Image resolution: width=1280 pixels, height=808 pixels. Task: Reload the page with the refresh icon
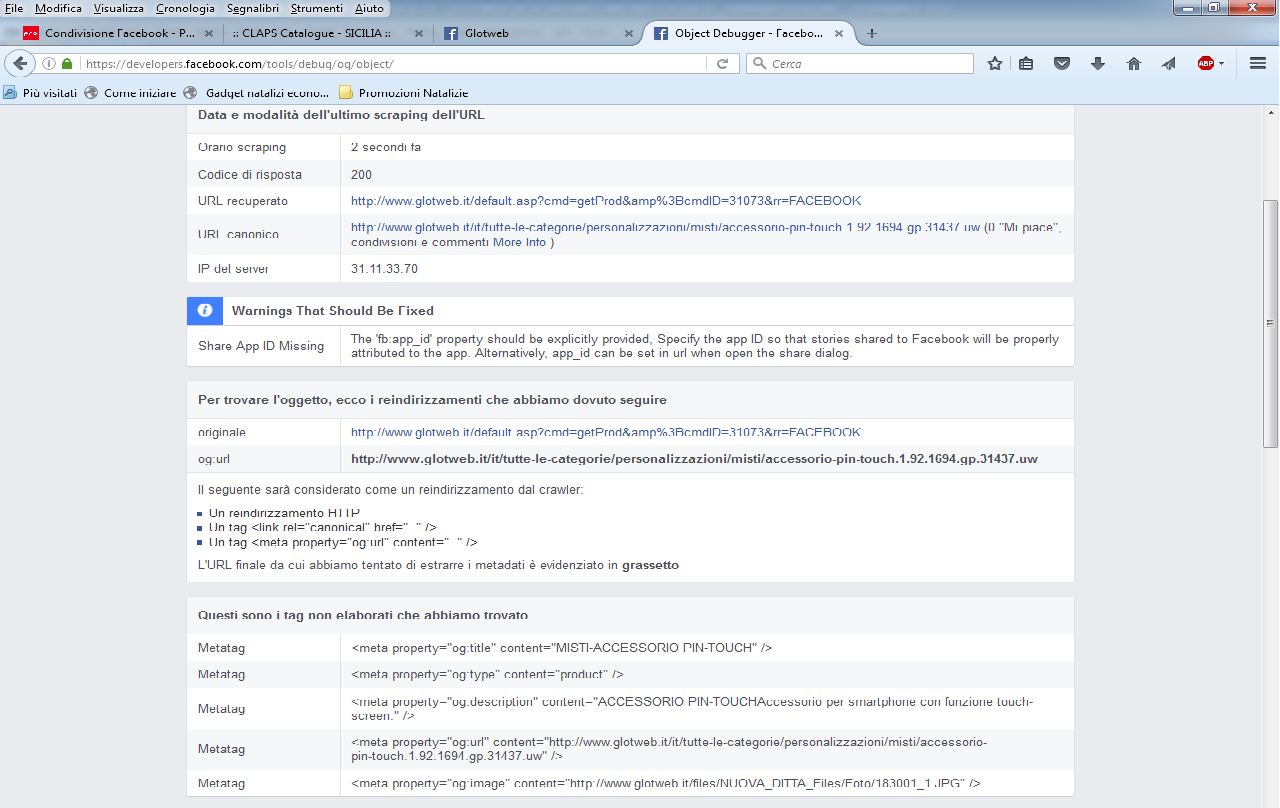click(722, 64)
